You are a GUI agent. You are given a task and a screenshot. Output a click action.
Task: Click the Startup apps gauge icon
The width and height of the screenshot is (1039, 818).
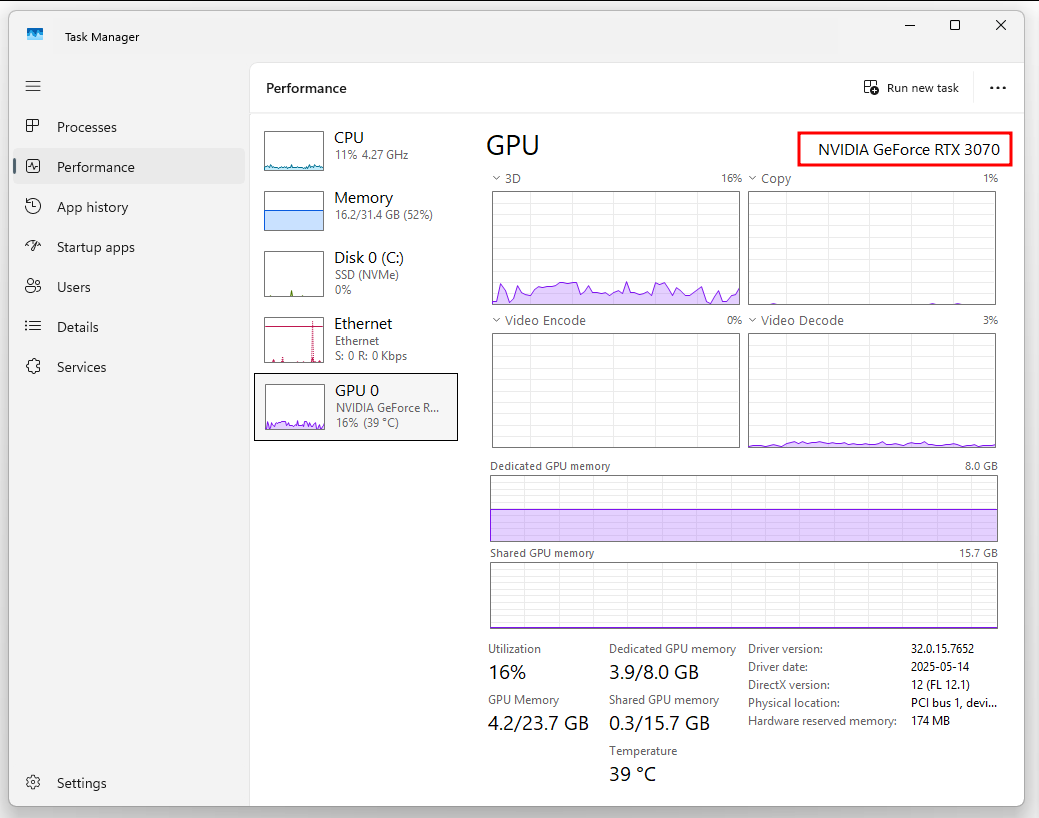click(x=33, y=246)
